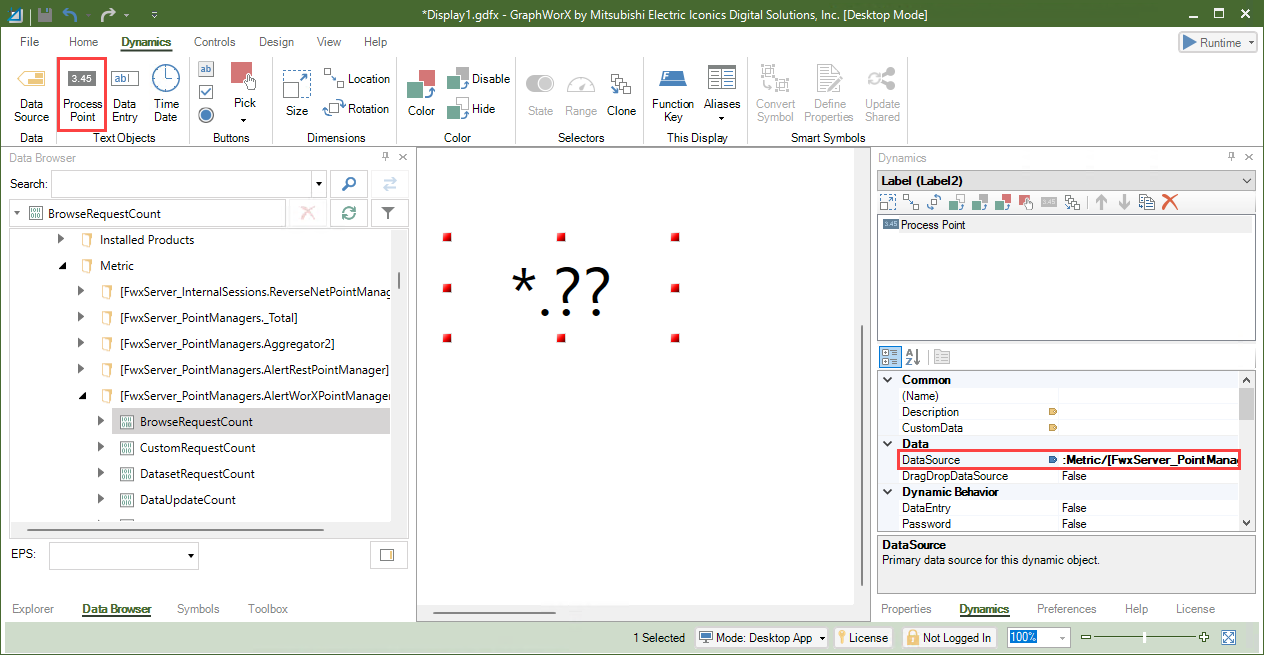Insert a radio button from the Buttons group

tap(206, 115)
